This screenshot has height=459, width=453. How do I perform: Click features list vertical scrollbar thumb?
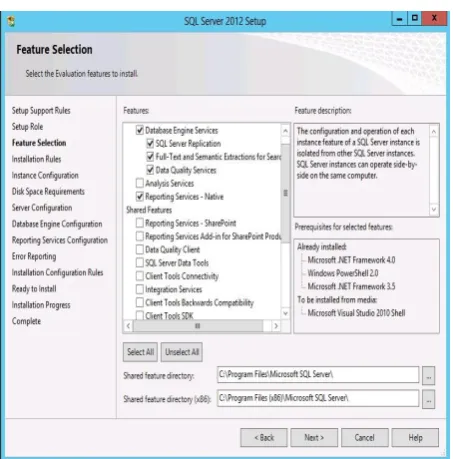pyautogui.click(x=285, y=193)
